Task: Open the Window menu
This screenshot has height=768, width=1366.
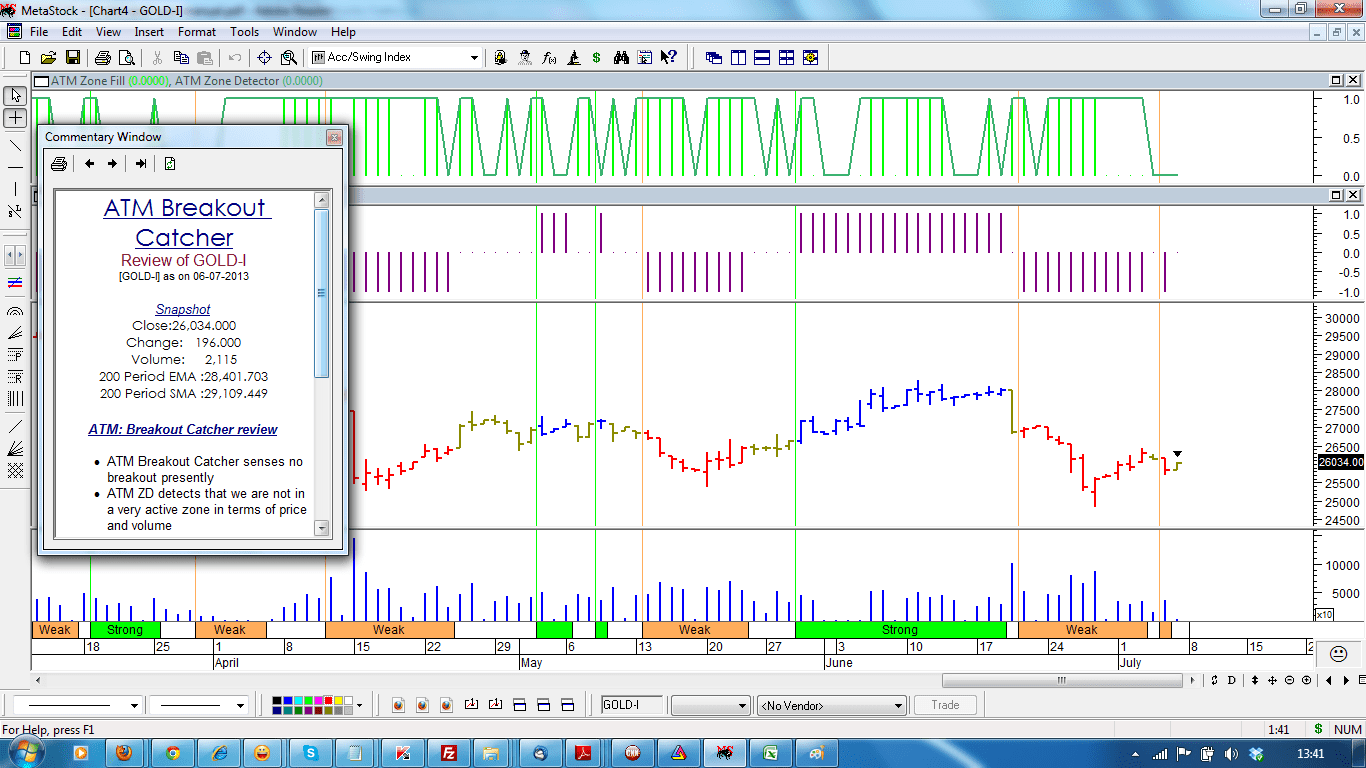Action: 295,32
